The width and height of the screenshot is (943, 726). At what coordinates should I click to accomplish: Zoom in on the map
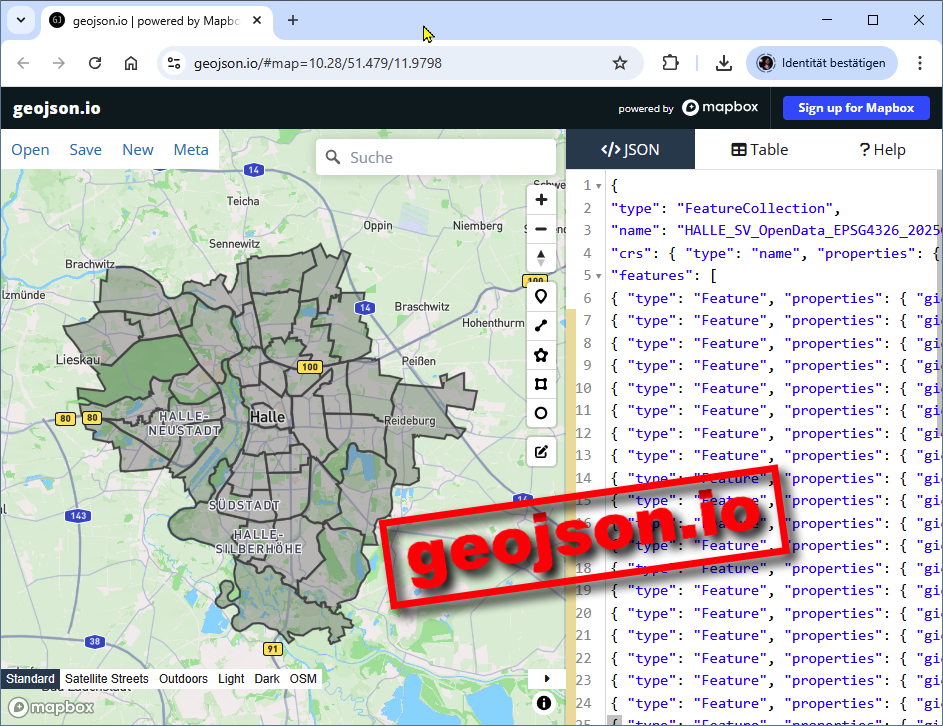click(x=541, y=200)
